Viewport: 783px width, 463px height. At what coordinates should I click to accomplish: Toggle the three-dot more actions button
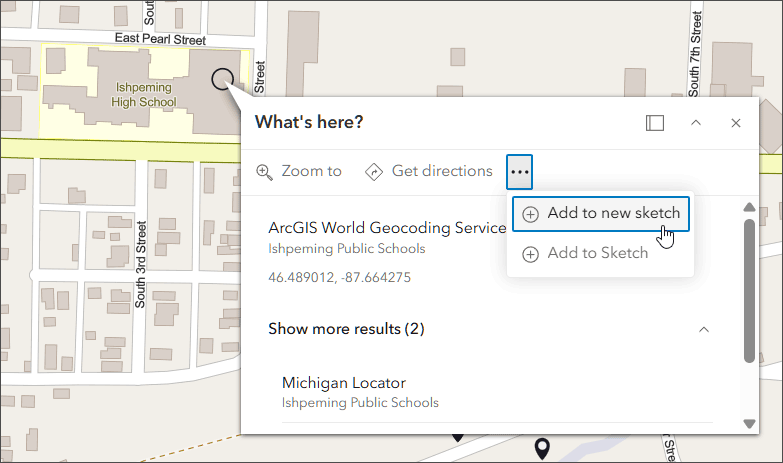(x=519, y=172)
